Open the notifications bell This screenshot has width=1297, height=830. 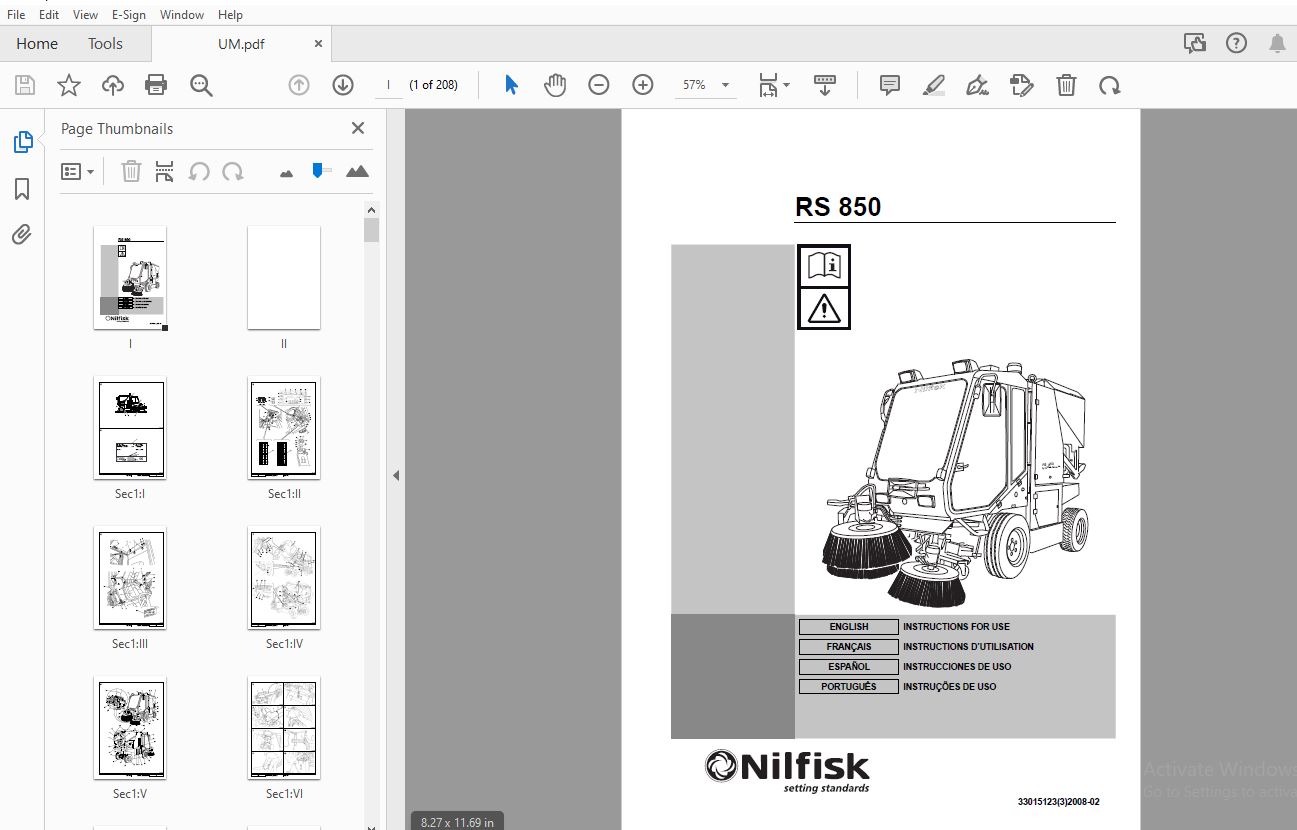click(1277, 43)
